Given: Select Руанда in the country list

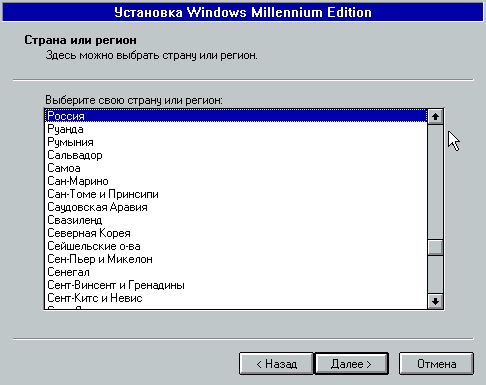Looking at the screenshot, I should 236,129.
